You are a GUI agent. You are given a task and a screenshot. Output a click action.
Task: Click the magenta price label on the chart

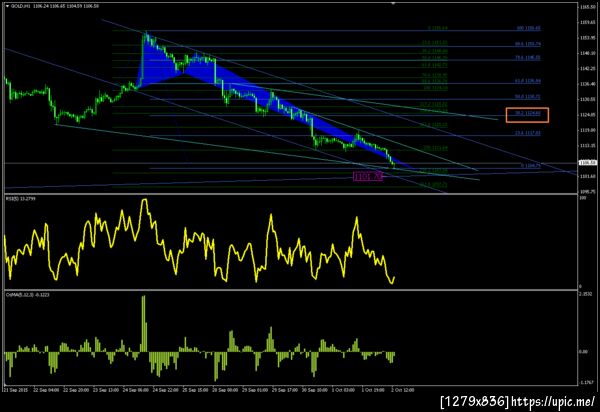pos(368,176)
